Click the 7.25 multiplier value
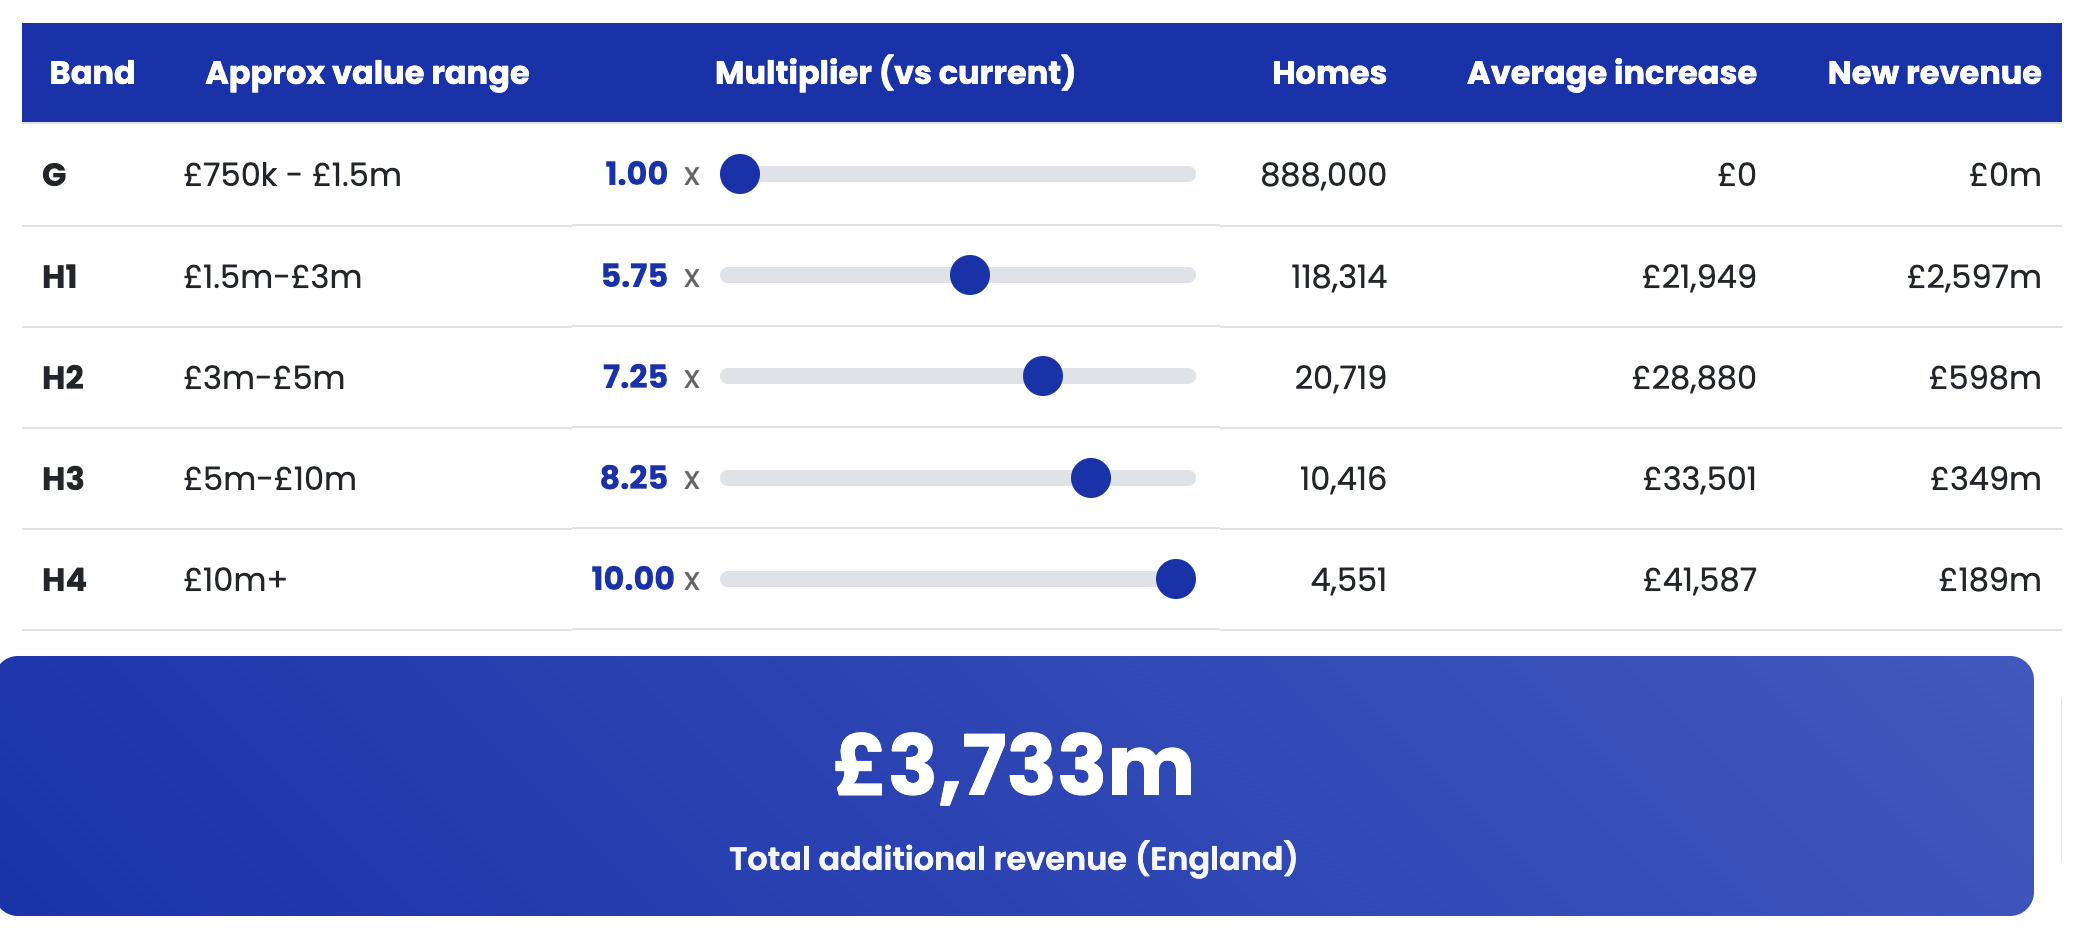Screen dimensions: 2084x937 pos(634,377)
